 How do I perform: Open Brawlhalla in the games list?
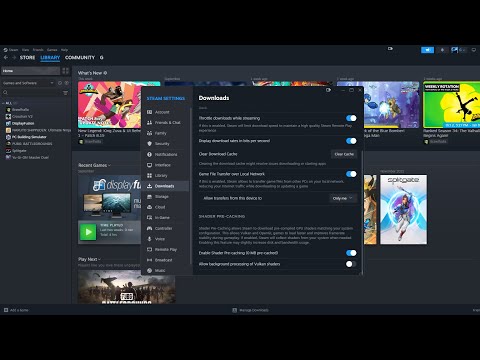[21, 110]
